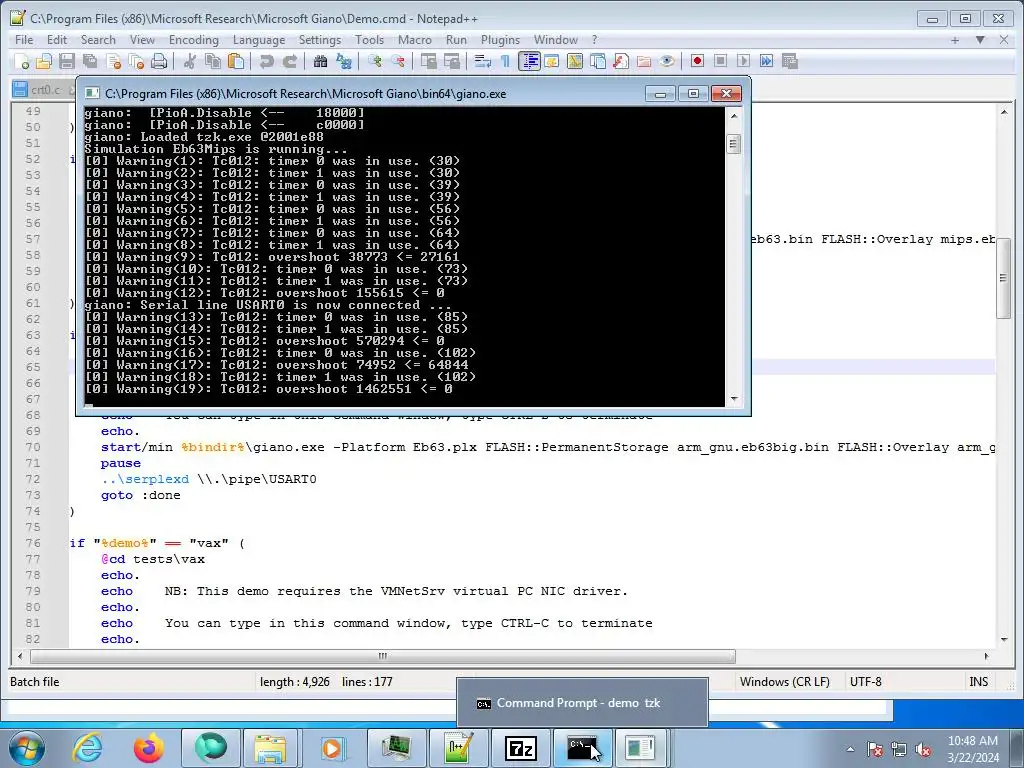1024x768 pixels.
Task: Click the plus button in menu bar
Action: [955, 40]
